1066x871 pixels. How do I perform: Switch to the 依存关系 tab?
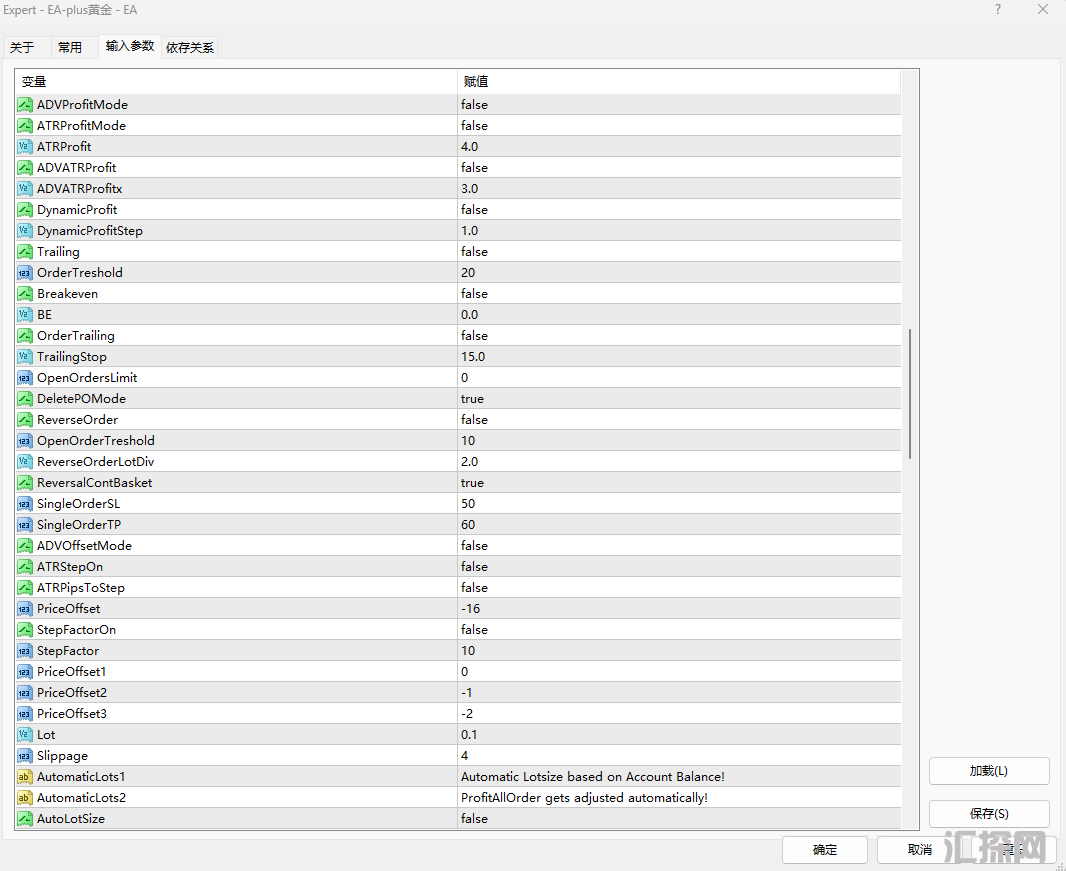point(190,47)
